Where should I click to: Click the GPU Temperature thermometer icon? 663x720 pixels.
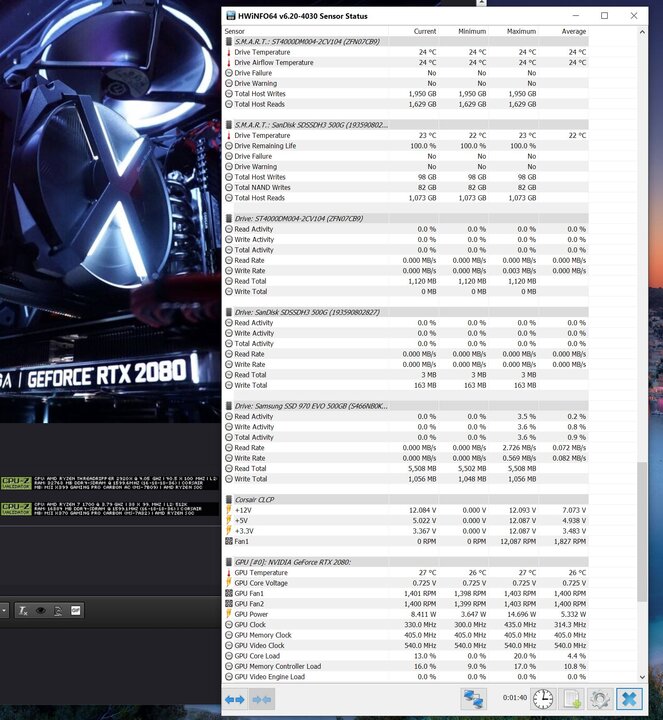point(229,573)
